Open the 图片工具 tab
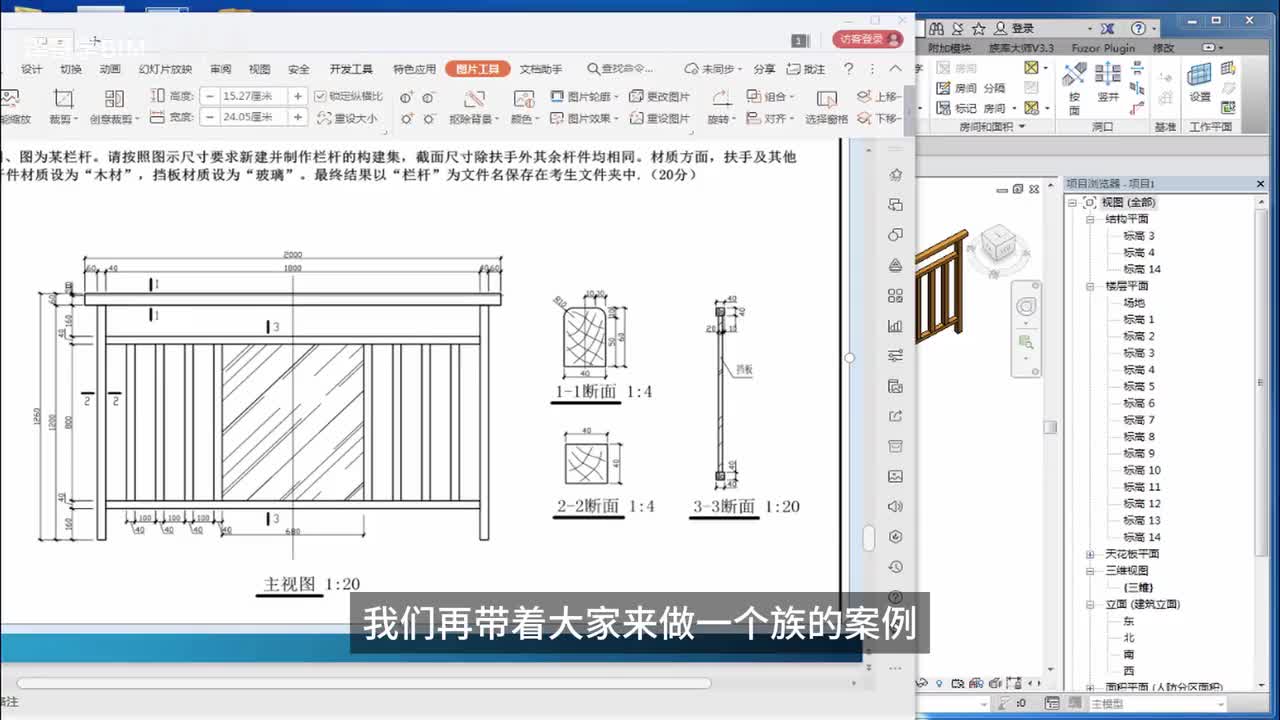The image size is (1280, 720). click(477, 69)
